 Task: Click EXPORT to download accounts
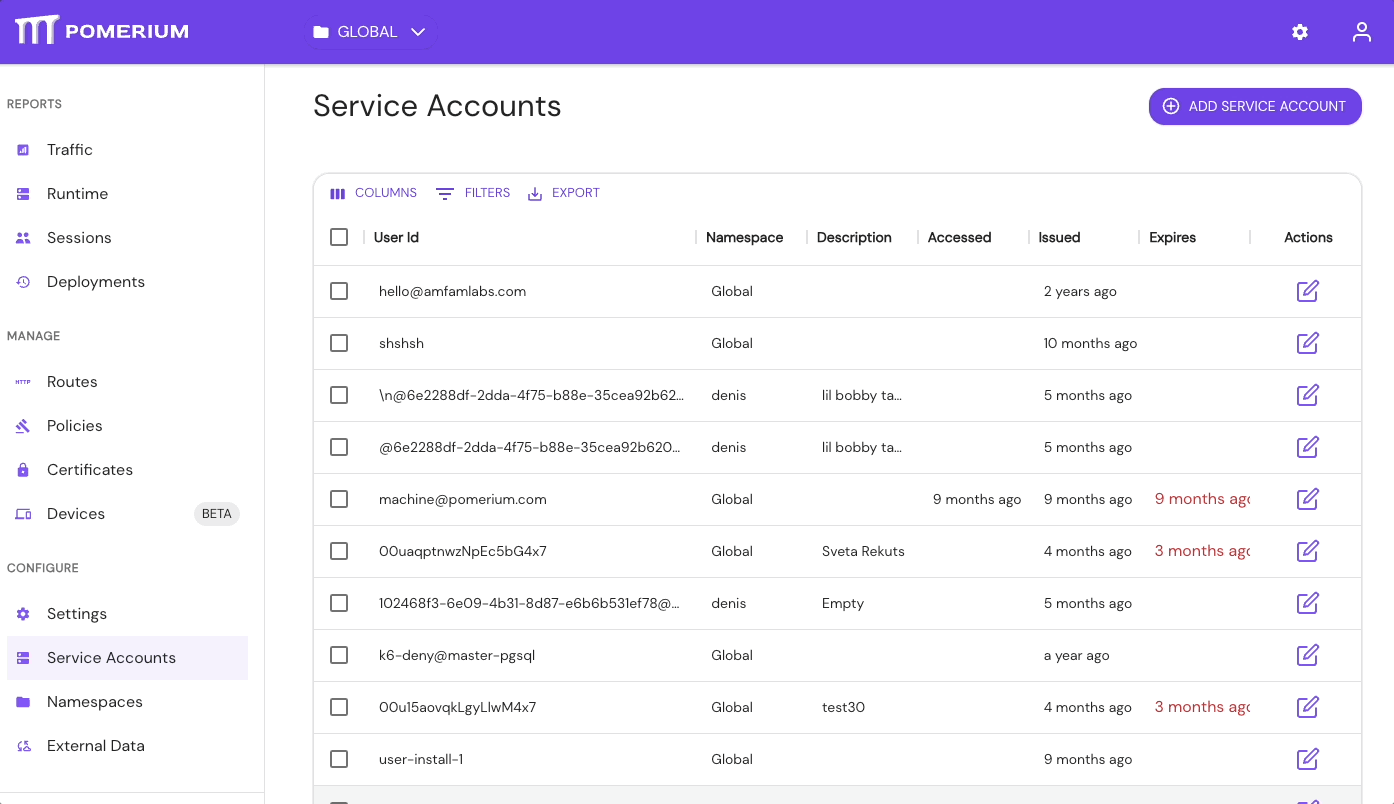coord(564,193)
